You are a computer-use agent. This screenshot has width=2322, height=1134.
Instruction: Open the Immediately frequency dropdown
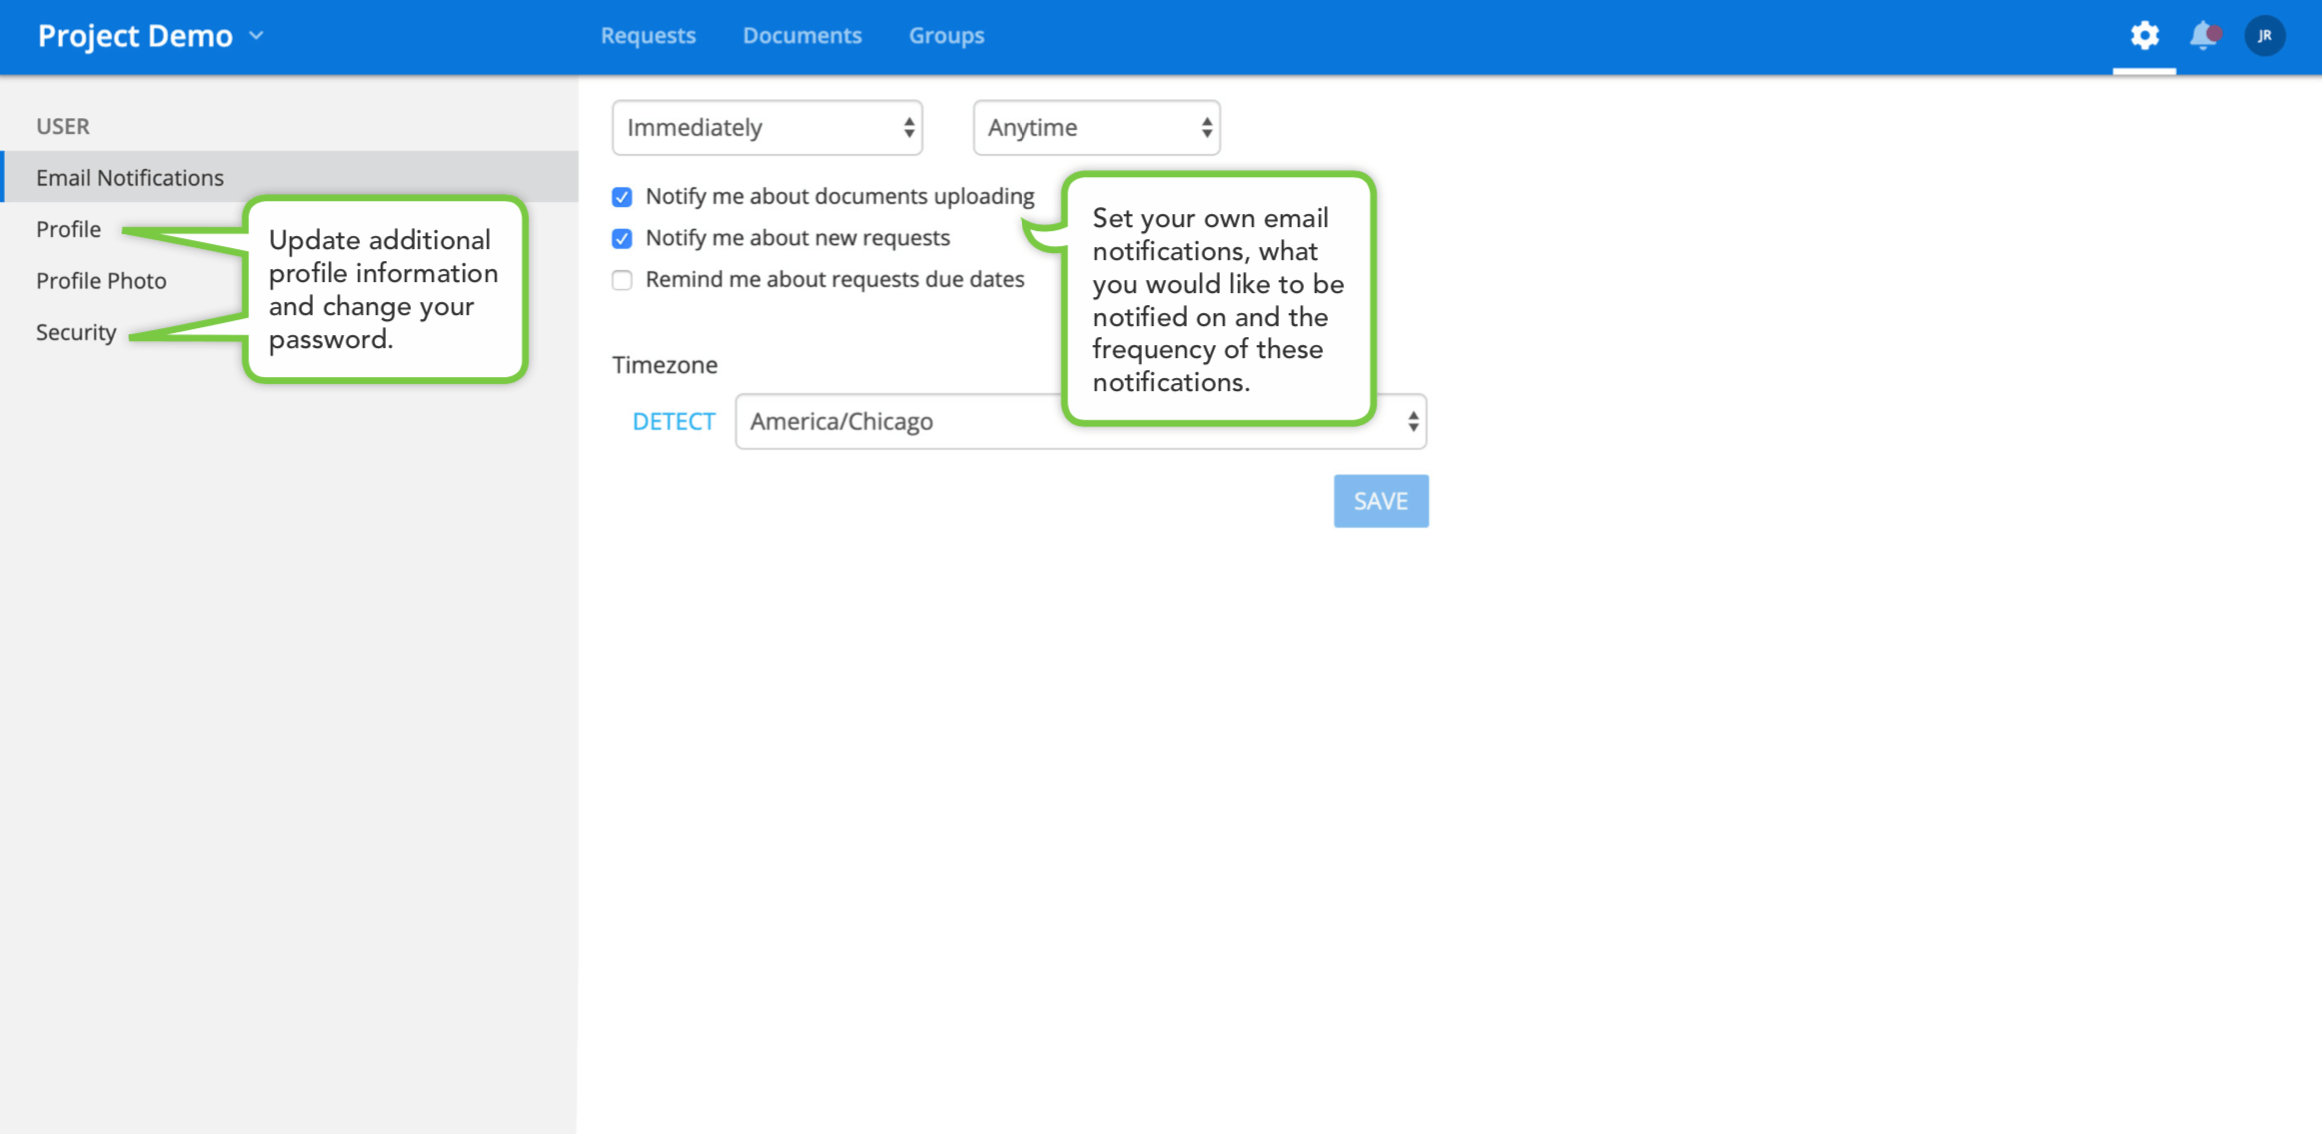767,128
